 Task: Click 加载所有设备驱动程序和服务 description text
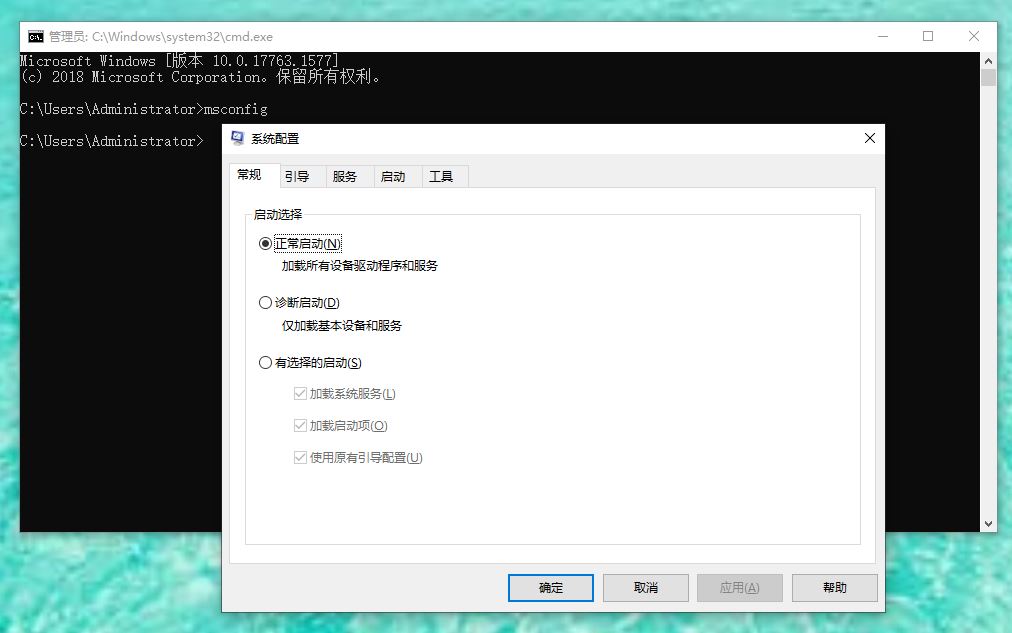point(359,266)
